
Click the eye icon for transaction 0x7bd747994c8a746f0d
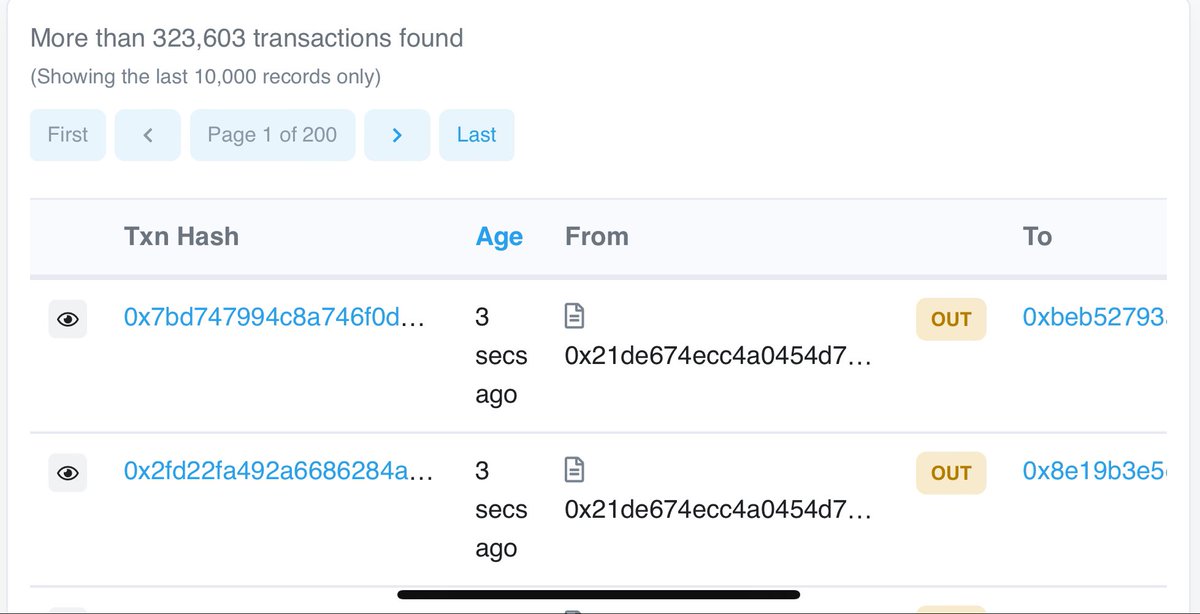[68, 319]
